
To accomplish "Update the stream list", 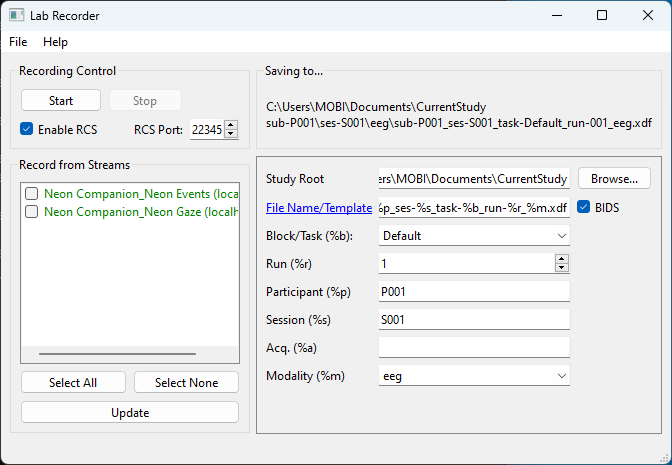I will point(130,412).
